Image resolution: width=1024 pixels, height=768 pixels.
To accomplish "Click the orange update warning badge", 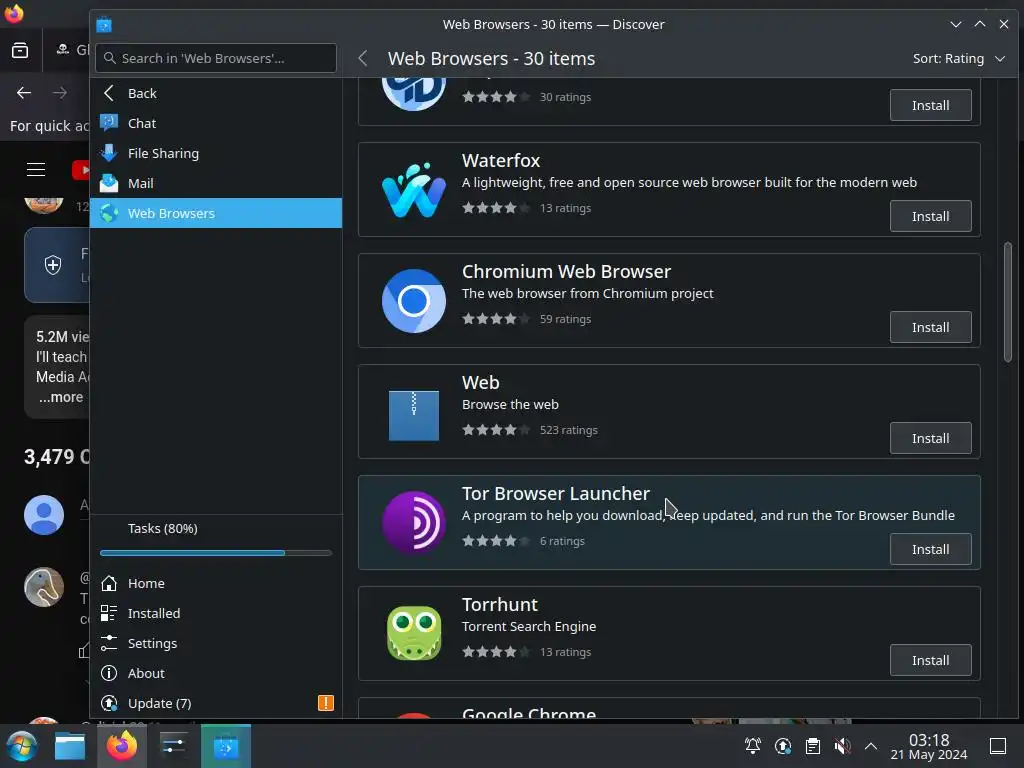I will click(x=326, y=703).
